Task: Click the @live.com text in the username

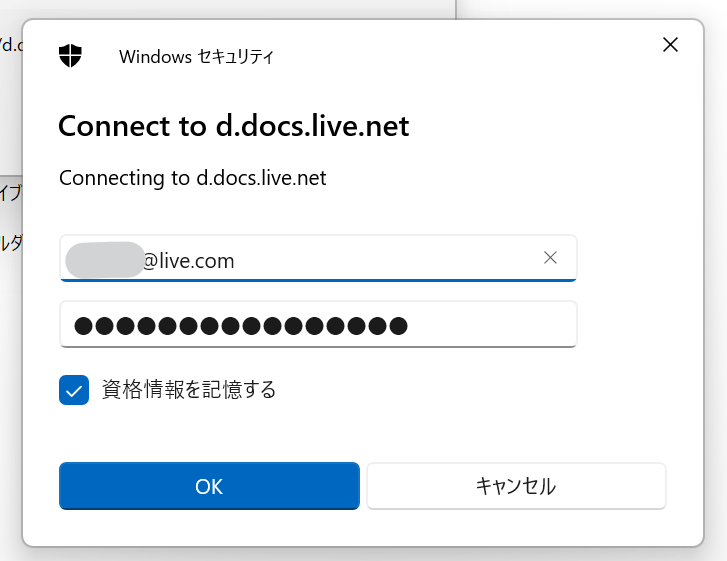Action: (188, 261)
